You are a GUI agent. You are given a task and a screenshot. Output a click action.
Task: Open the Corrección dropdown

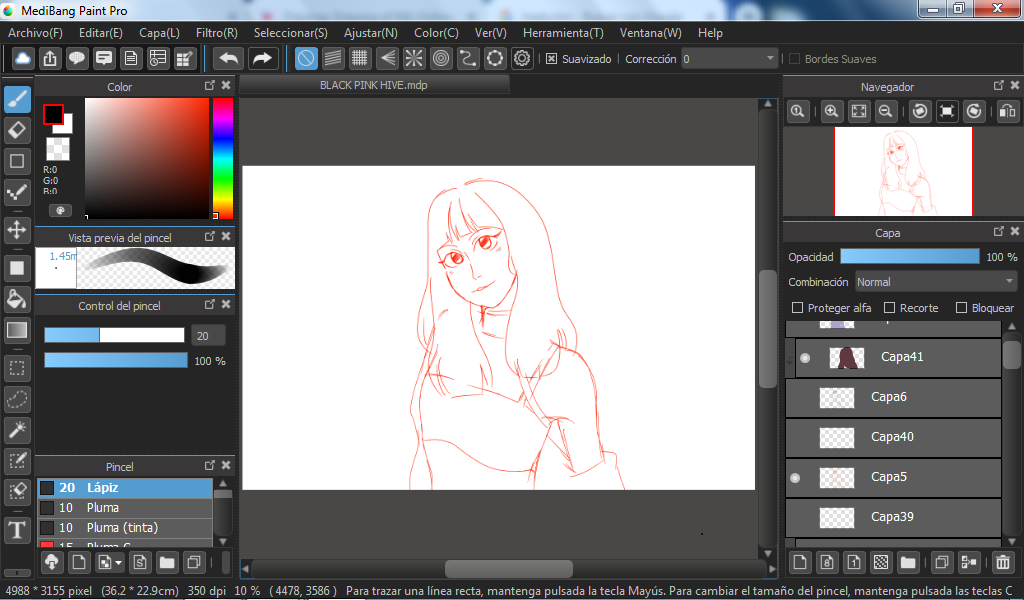pyautogui.click(x=729, y=59)
